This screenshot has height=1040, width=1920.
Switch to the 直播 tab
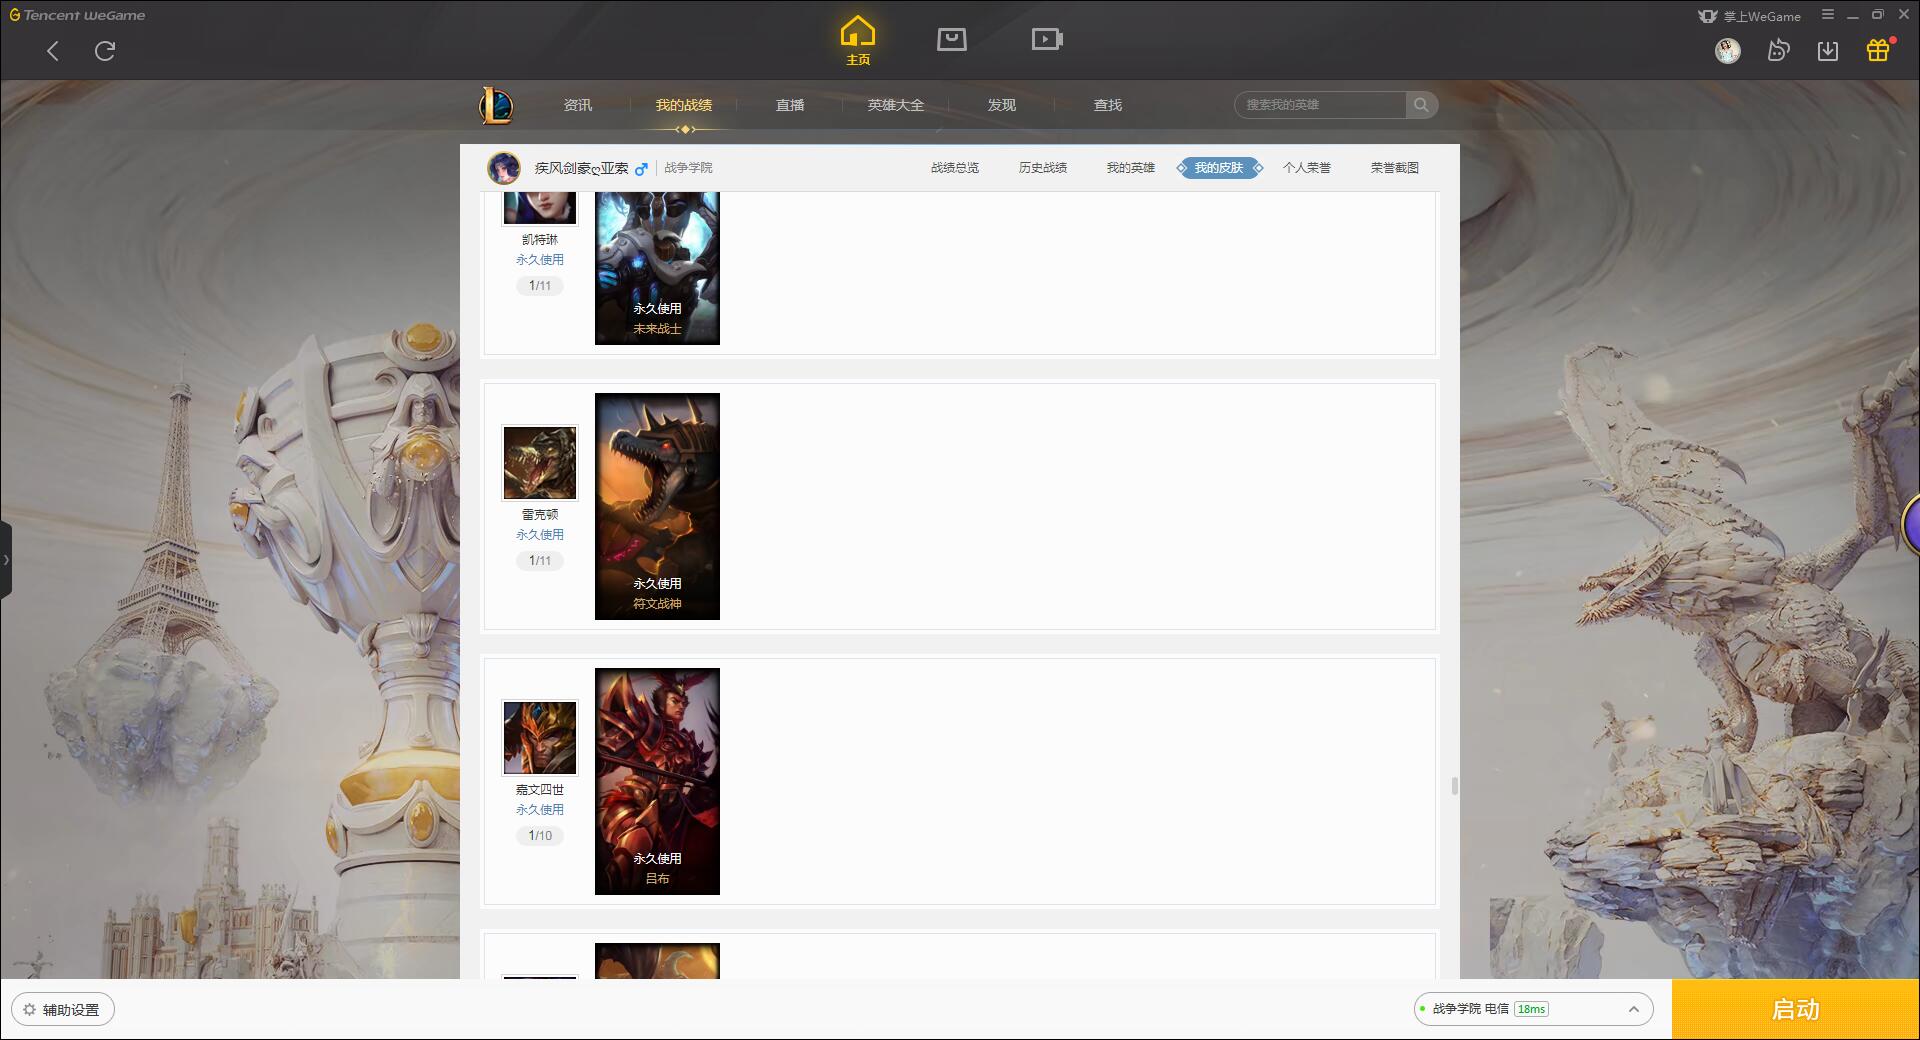790,105
